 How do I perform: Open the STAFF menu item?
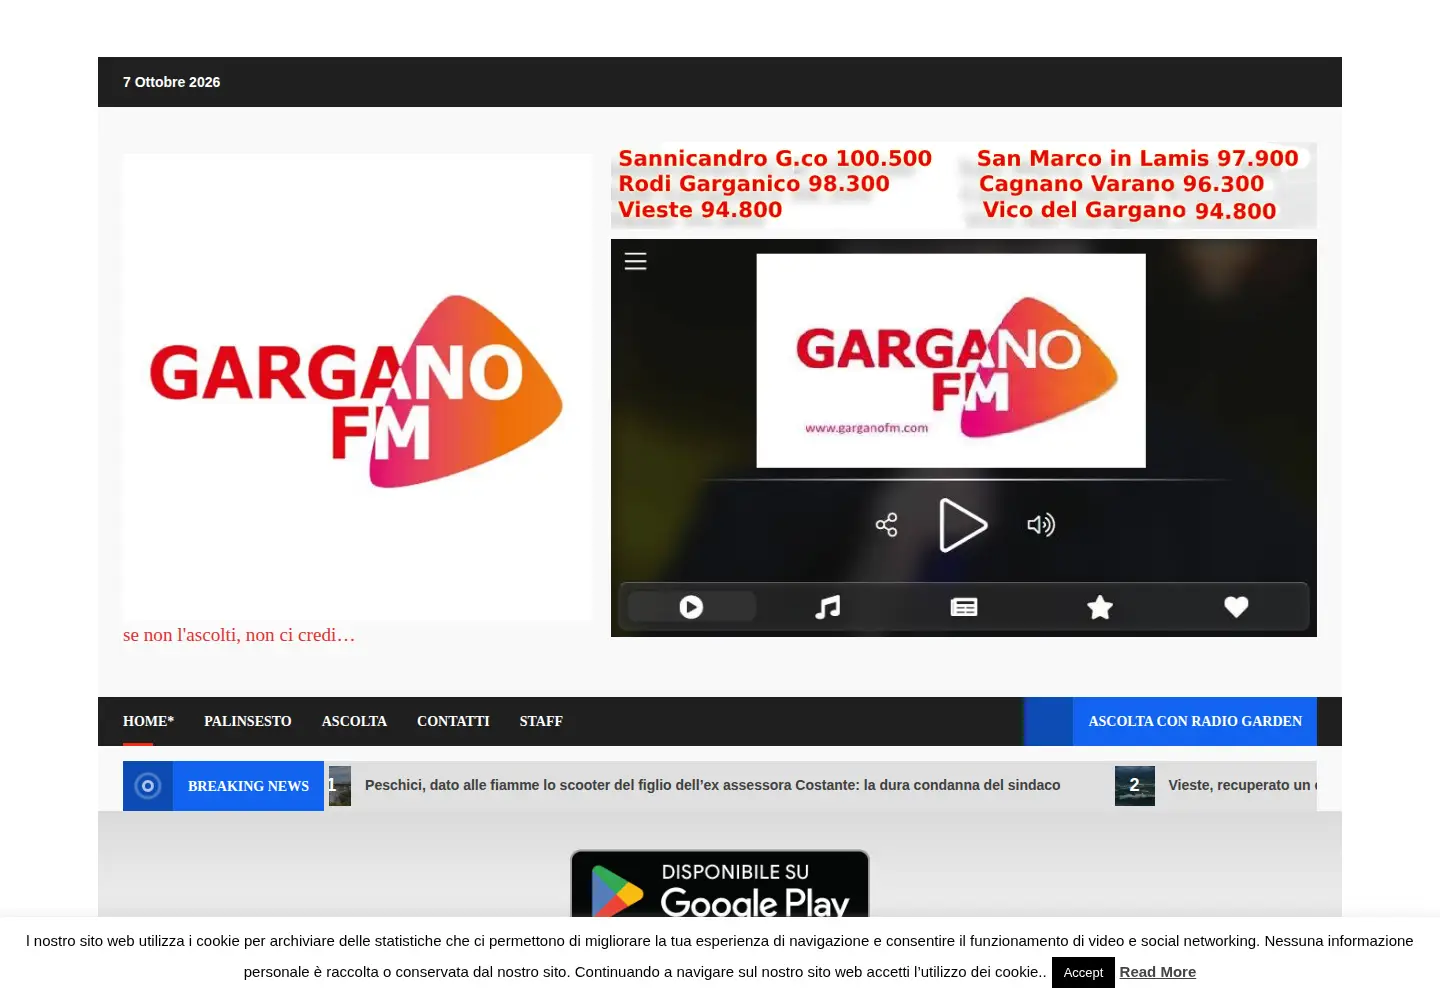(x=541, y=721)
